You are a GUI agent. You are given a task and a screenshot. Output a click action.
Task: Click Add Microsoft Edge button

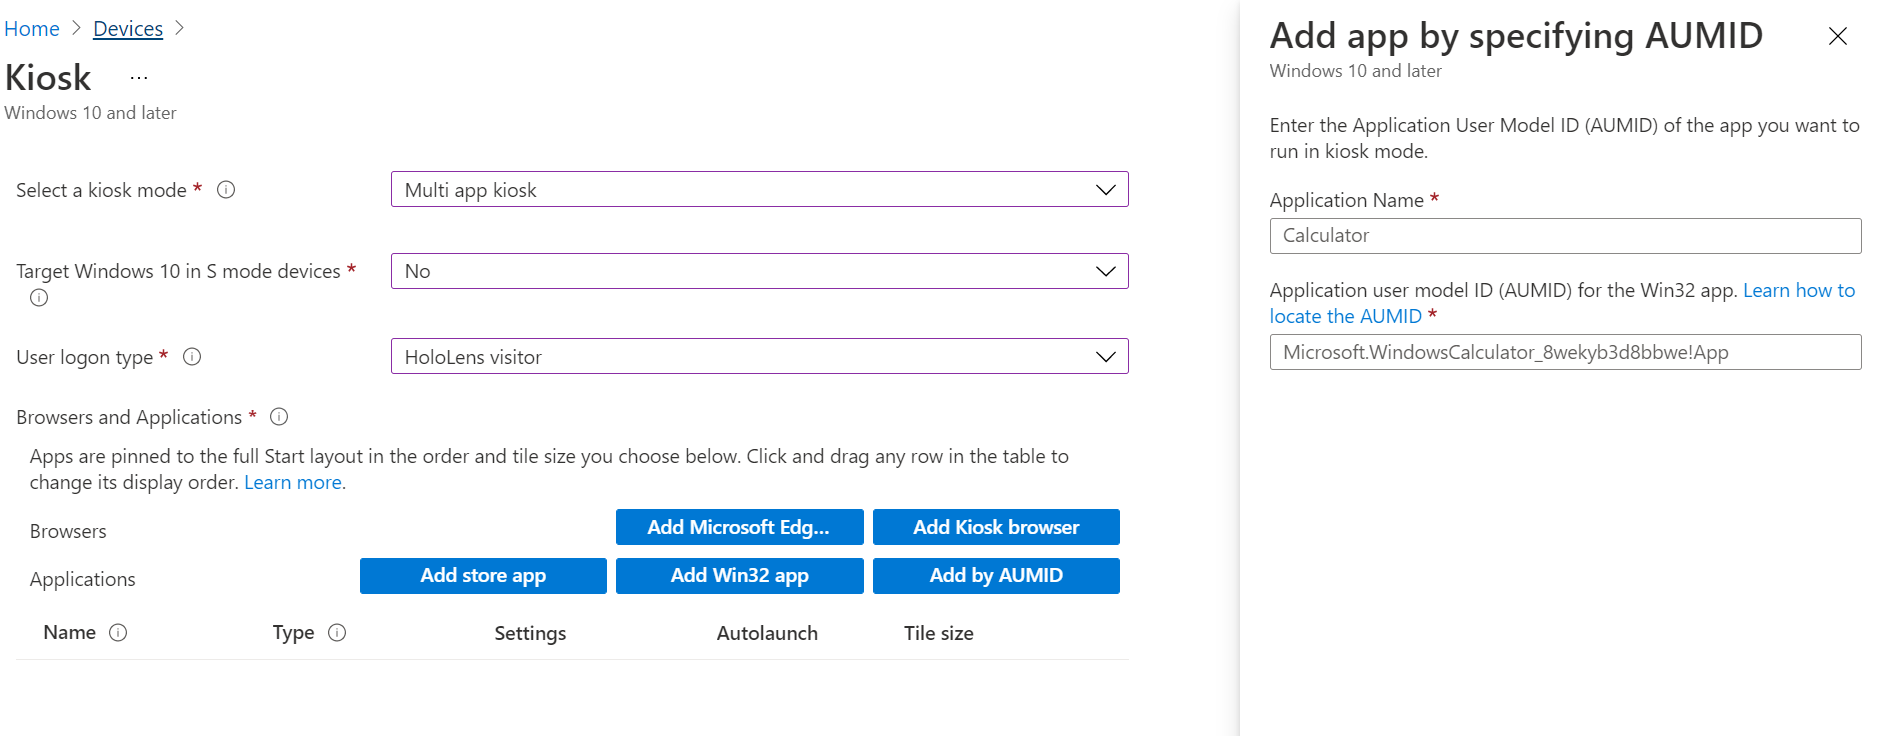coord(739,527)
